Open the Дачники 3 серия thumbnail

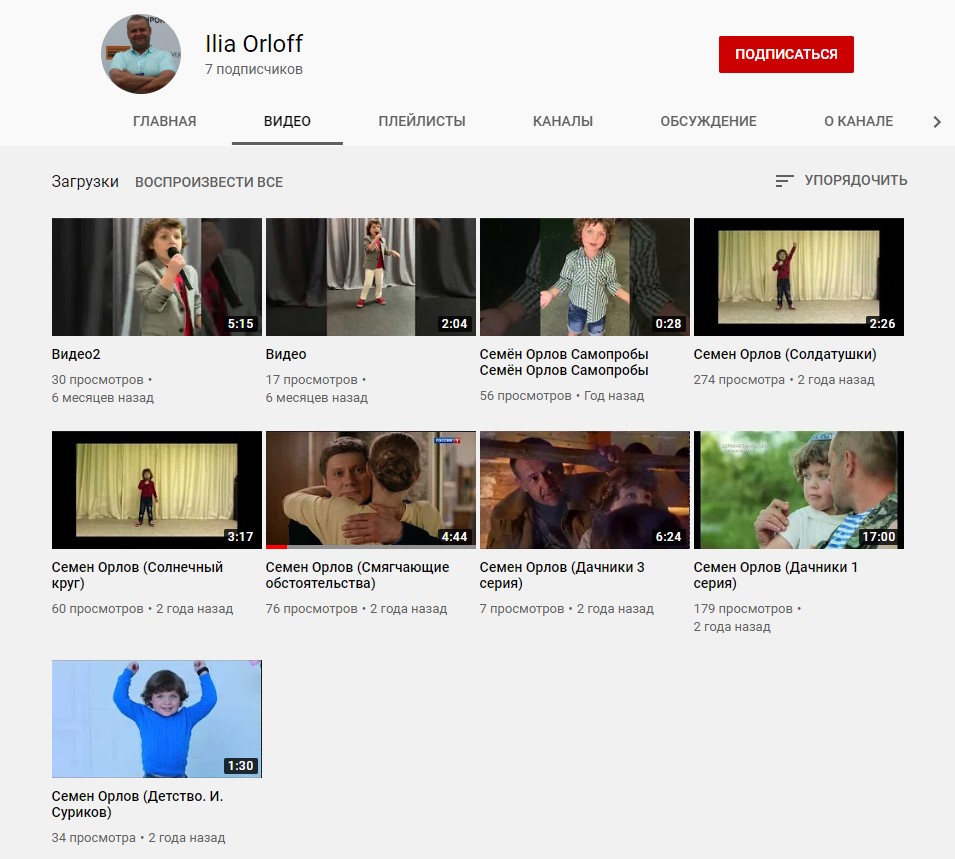pos(584,490)
